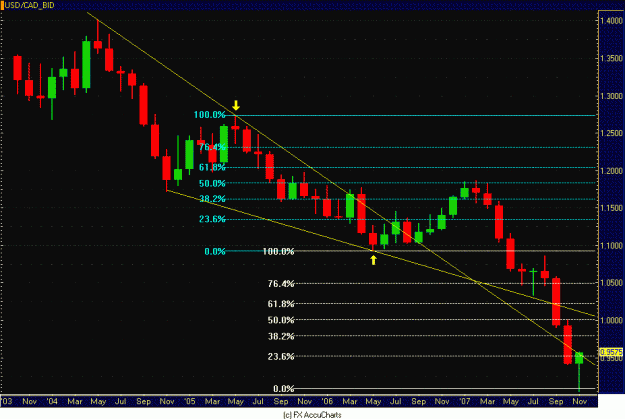The image size is (625, 419).
Task: Click the 1.3000 price axis label
Action: point(612,96)
